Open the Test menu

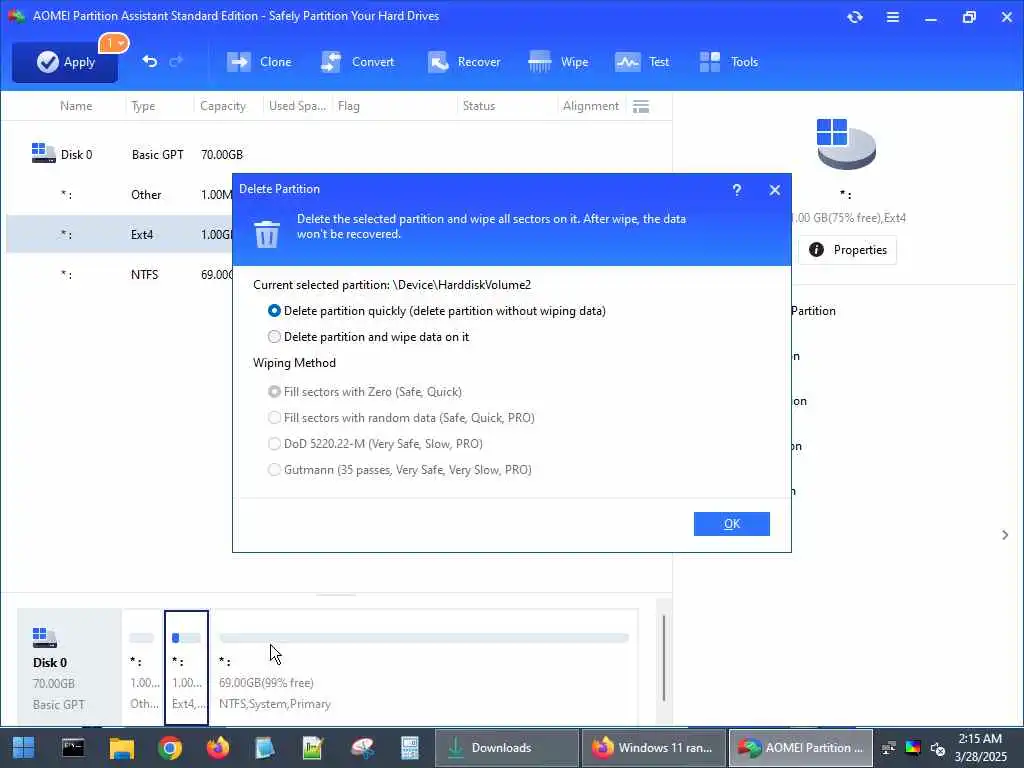(642, 62)
